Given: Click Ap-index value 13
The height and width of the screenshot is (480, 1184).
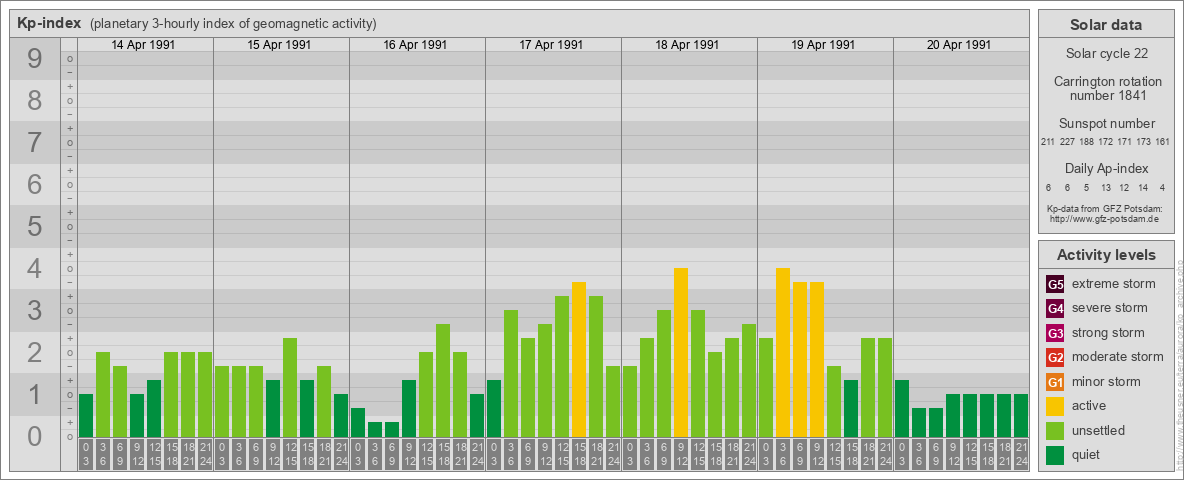Looking at the screenshot, I should (x=1106, y=187).
